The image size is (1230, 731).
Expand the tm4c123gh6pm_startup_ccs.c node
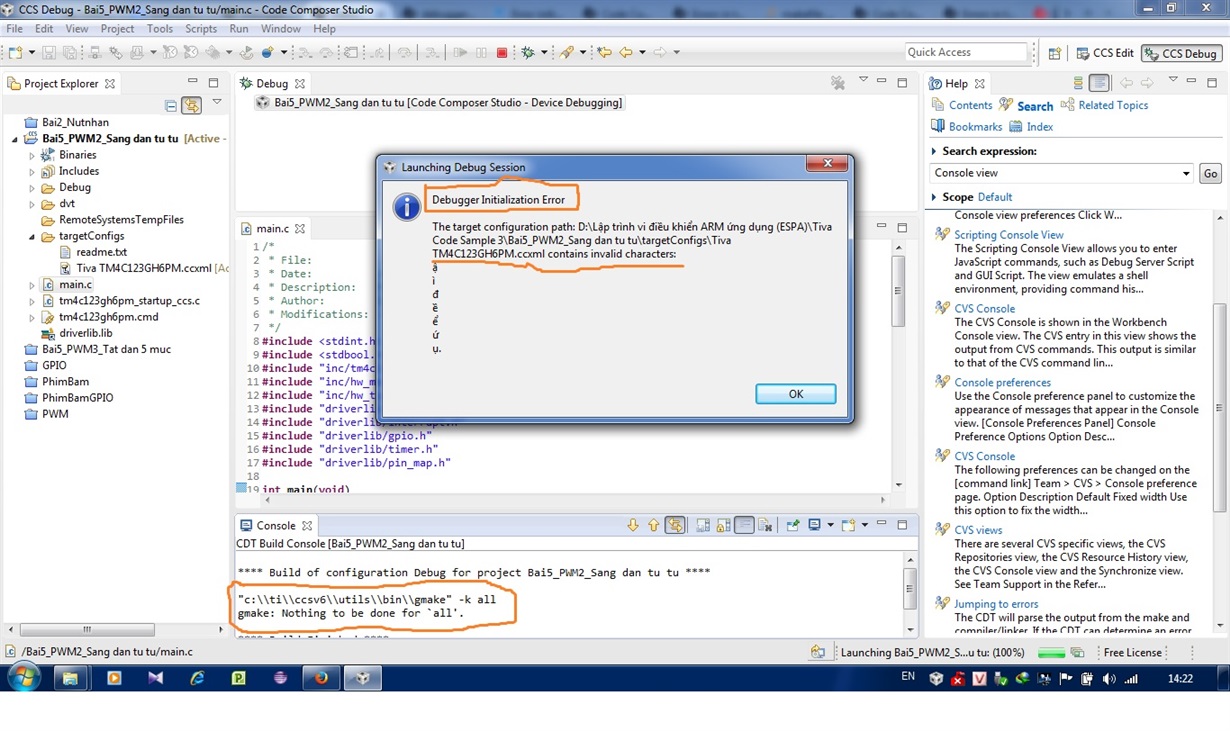coord(32,301)
